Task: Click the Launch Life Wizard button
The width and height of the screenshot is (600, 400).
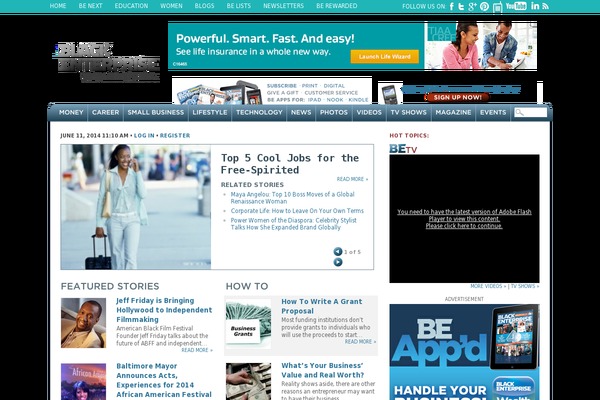Action: point(385,57)
